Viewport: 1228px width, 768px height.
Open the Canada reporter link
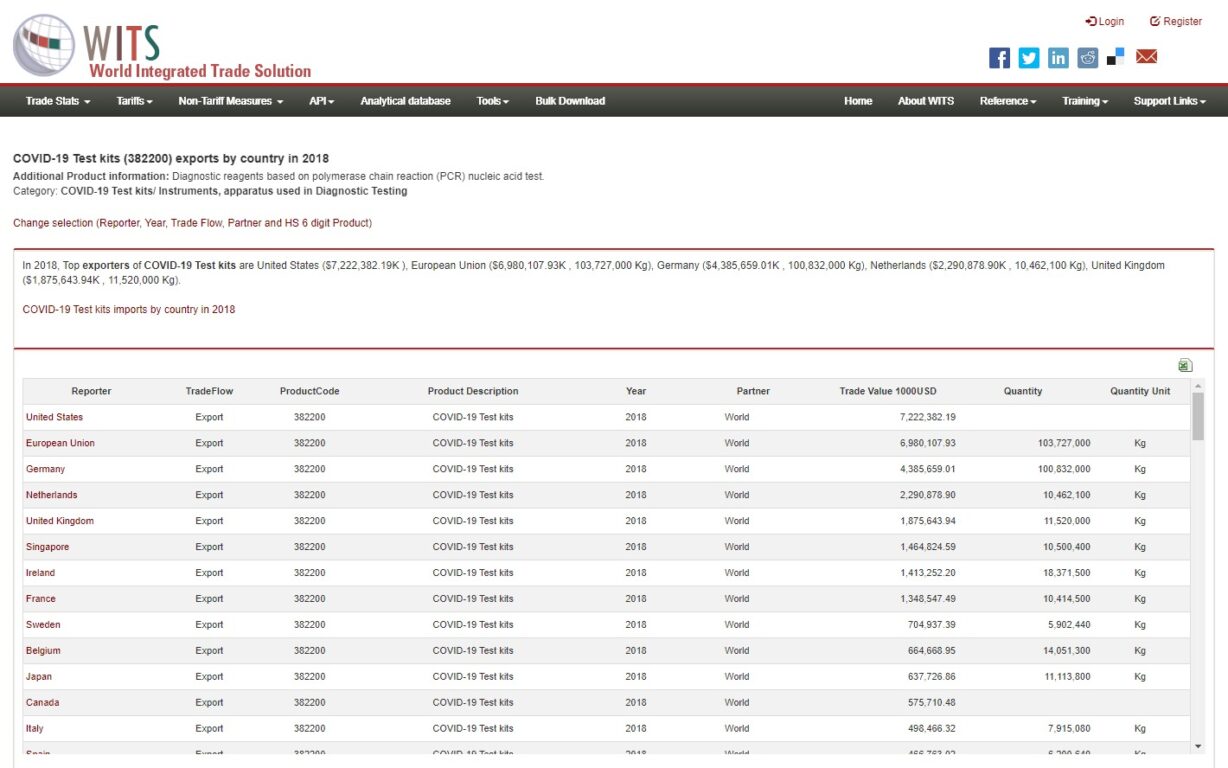(x=42, y=703)
